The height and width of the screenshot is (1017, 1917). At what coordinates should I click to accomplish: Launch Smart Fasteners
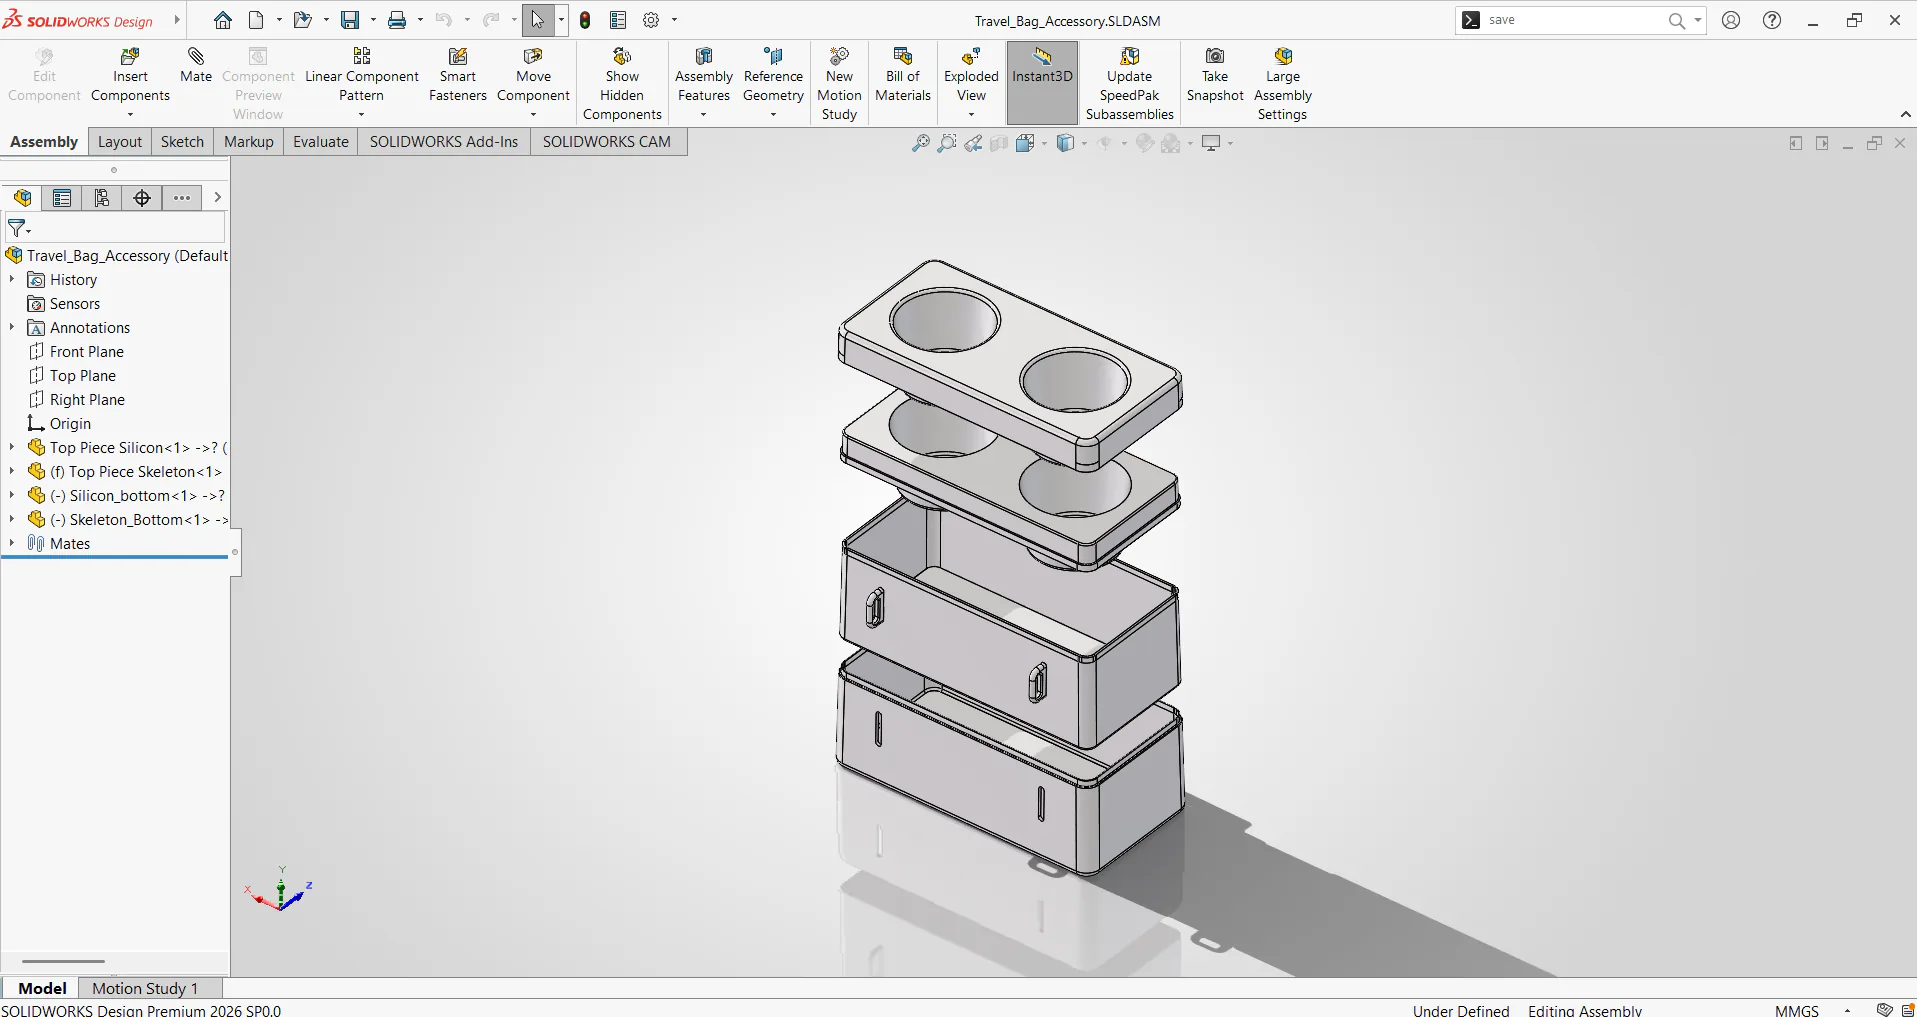tap(457, 75)
